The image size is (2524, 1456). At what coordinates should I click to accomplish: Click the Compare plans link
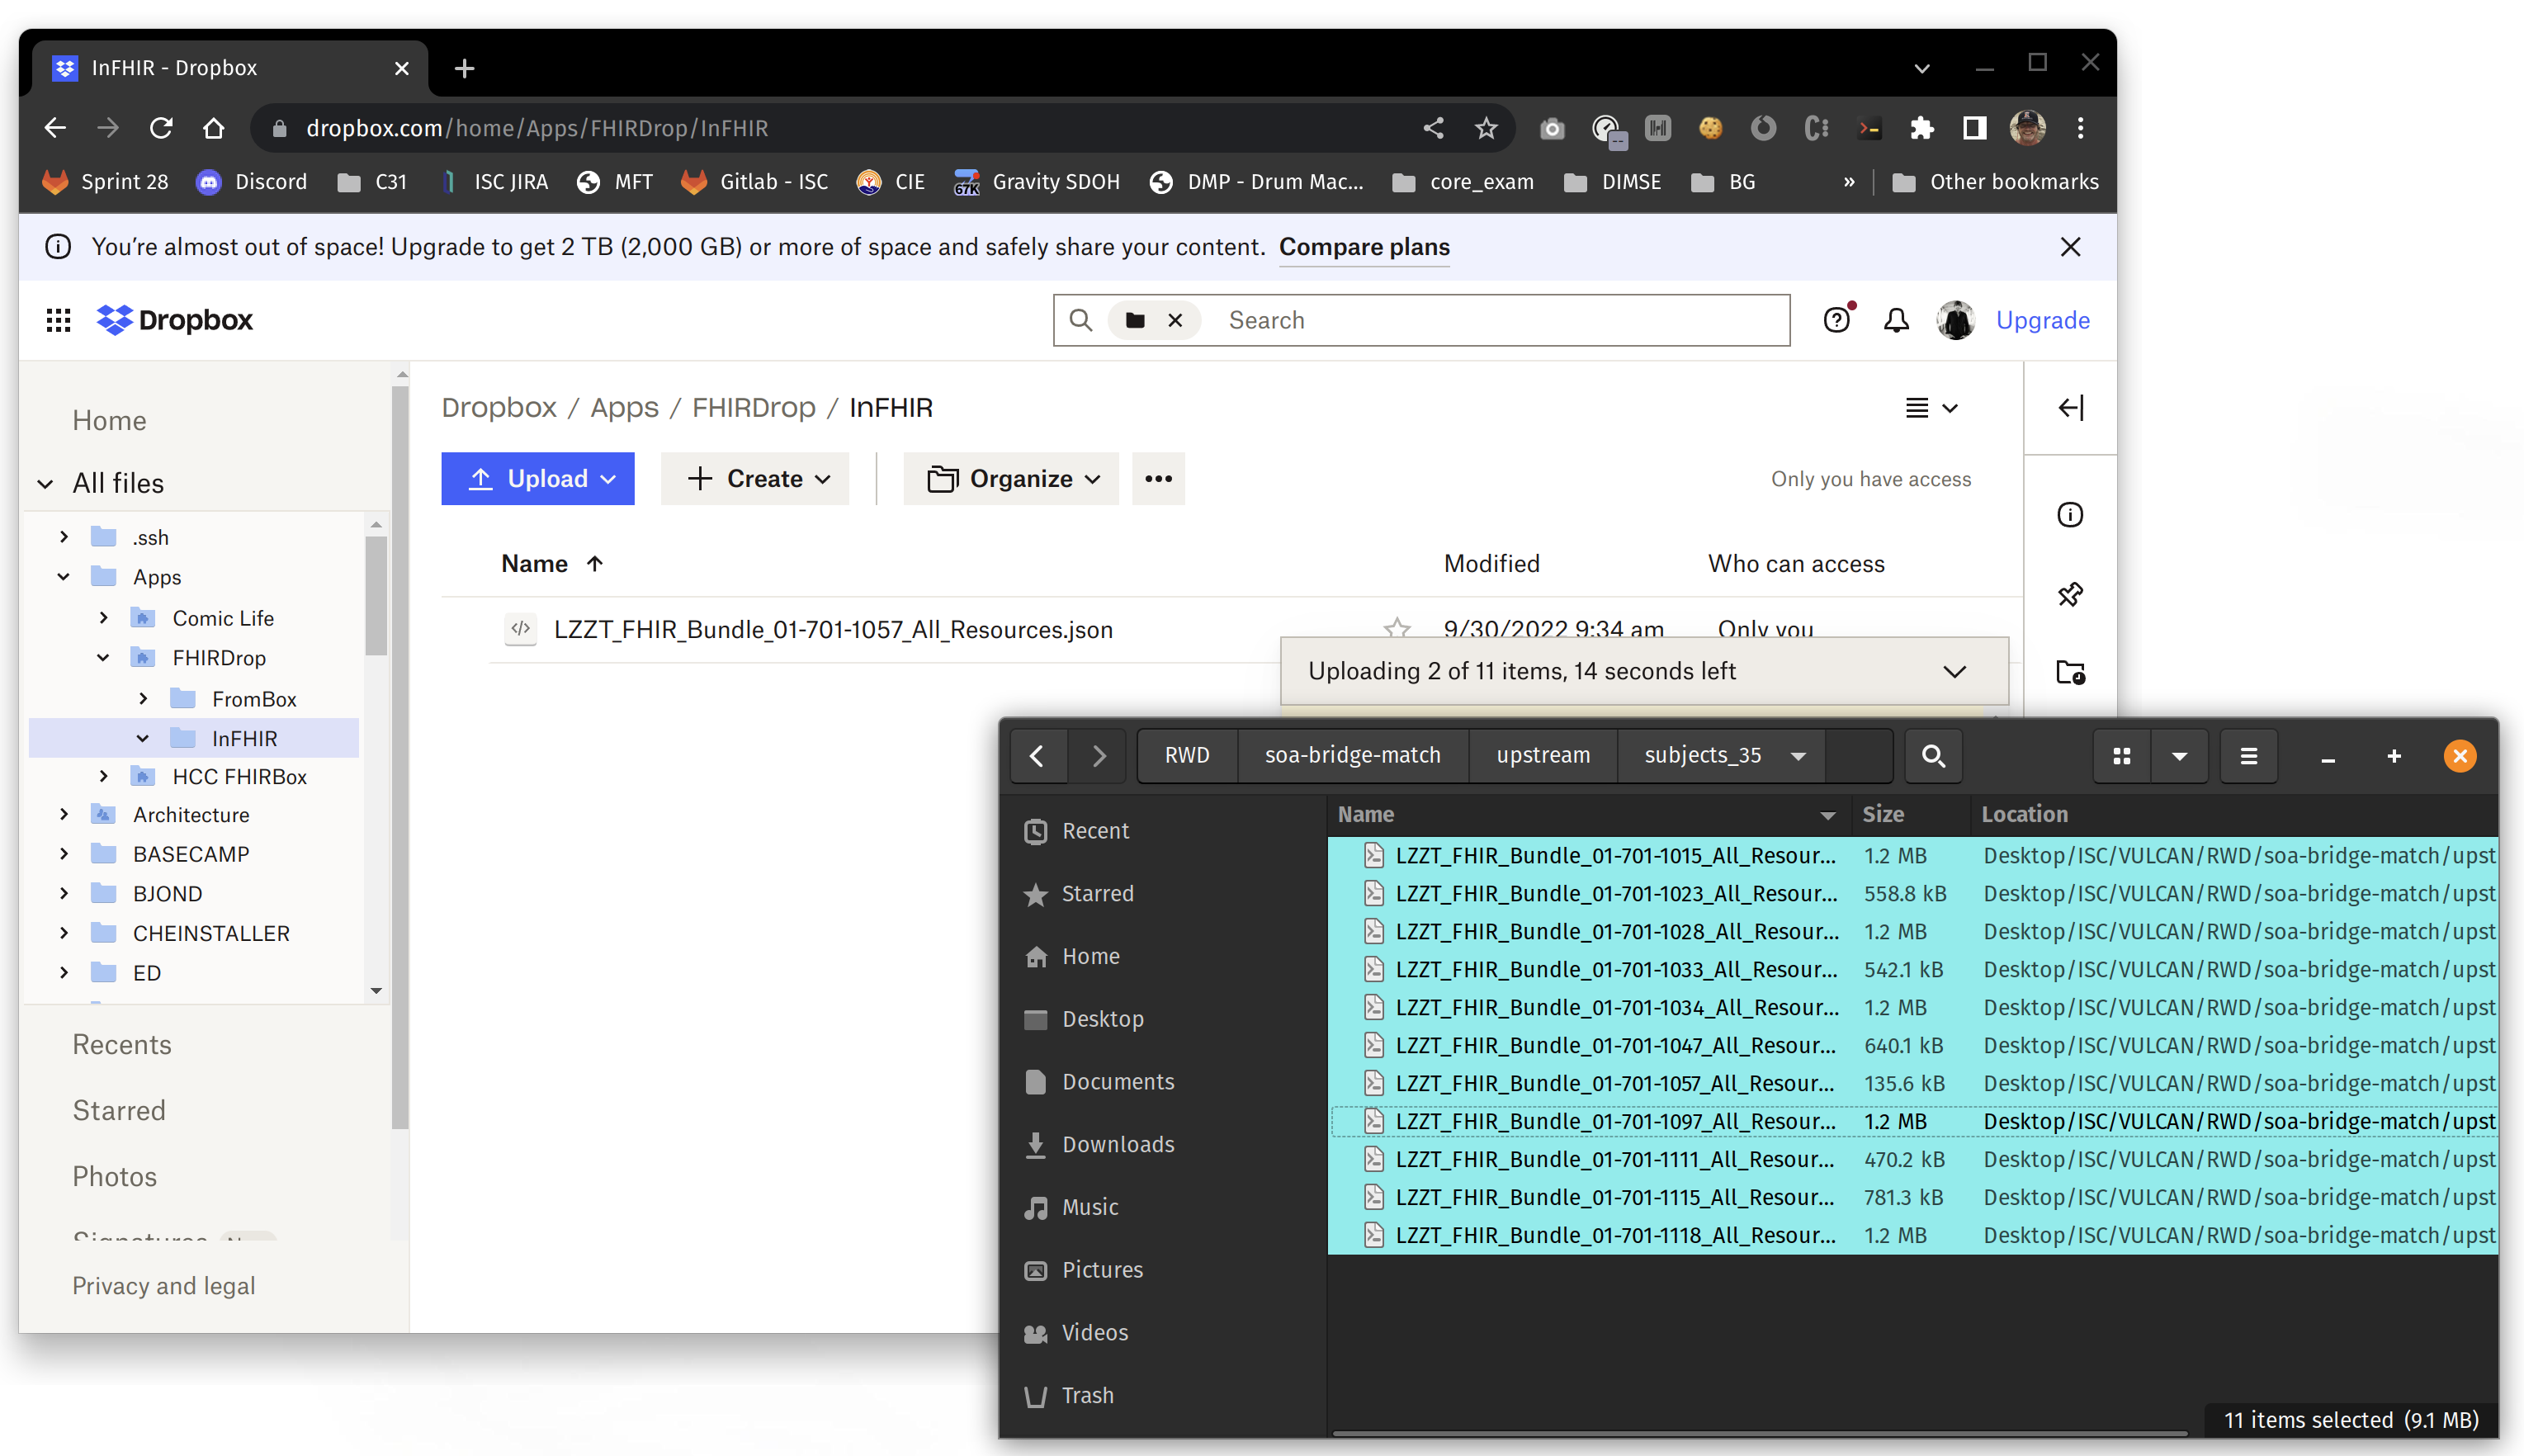[1363, 247]
